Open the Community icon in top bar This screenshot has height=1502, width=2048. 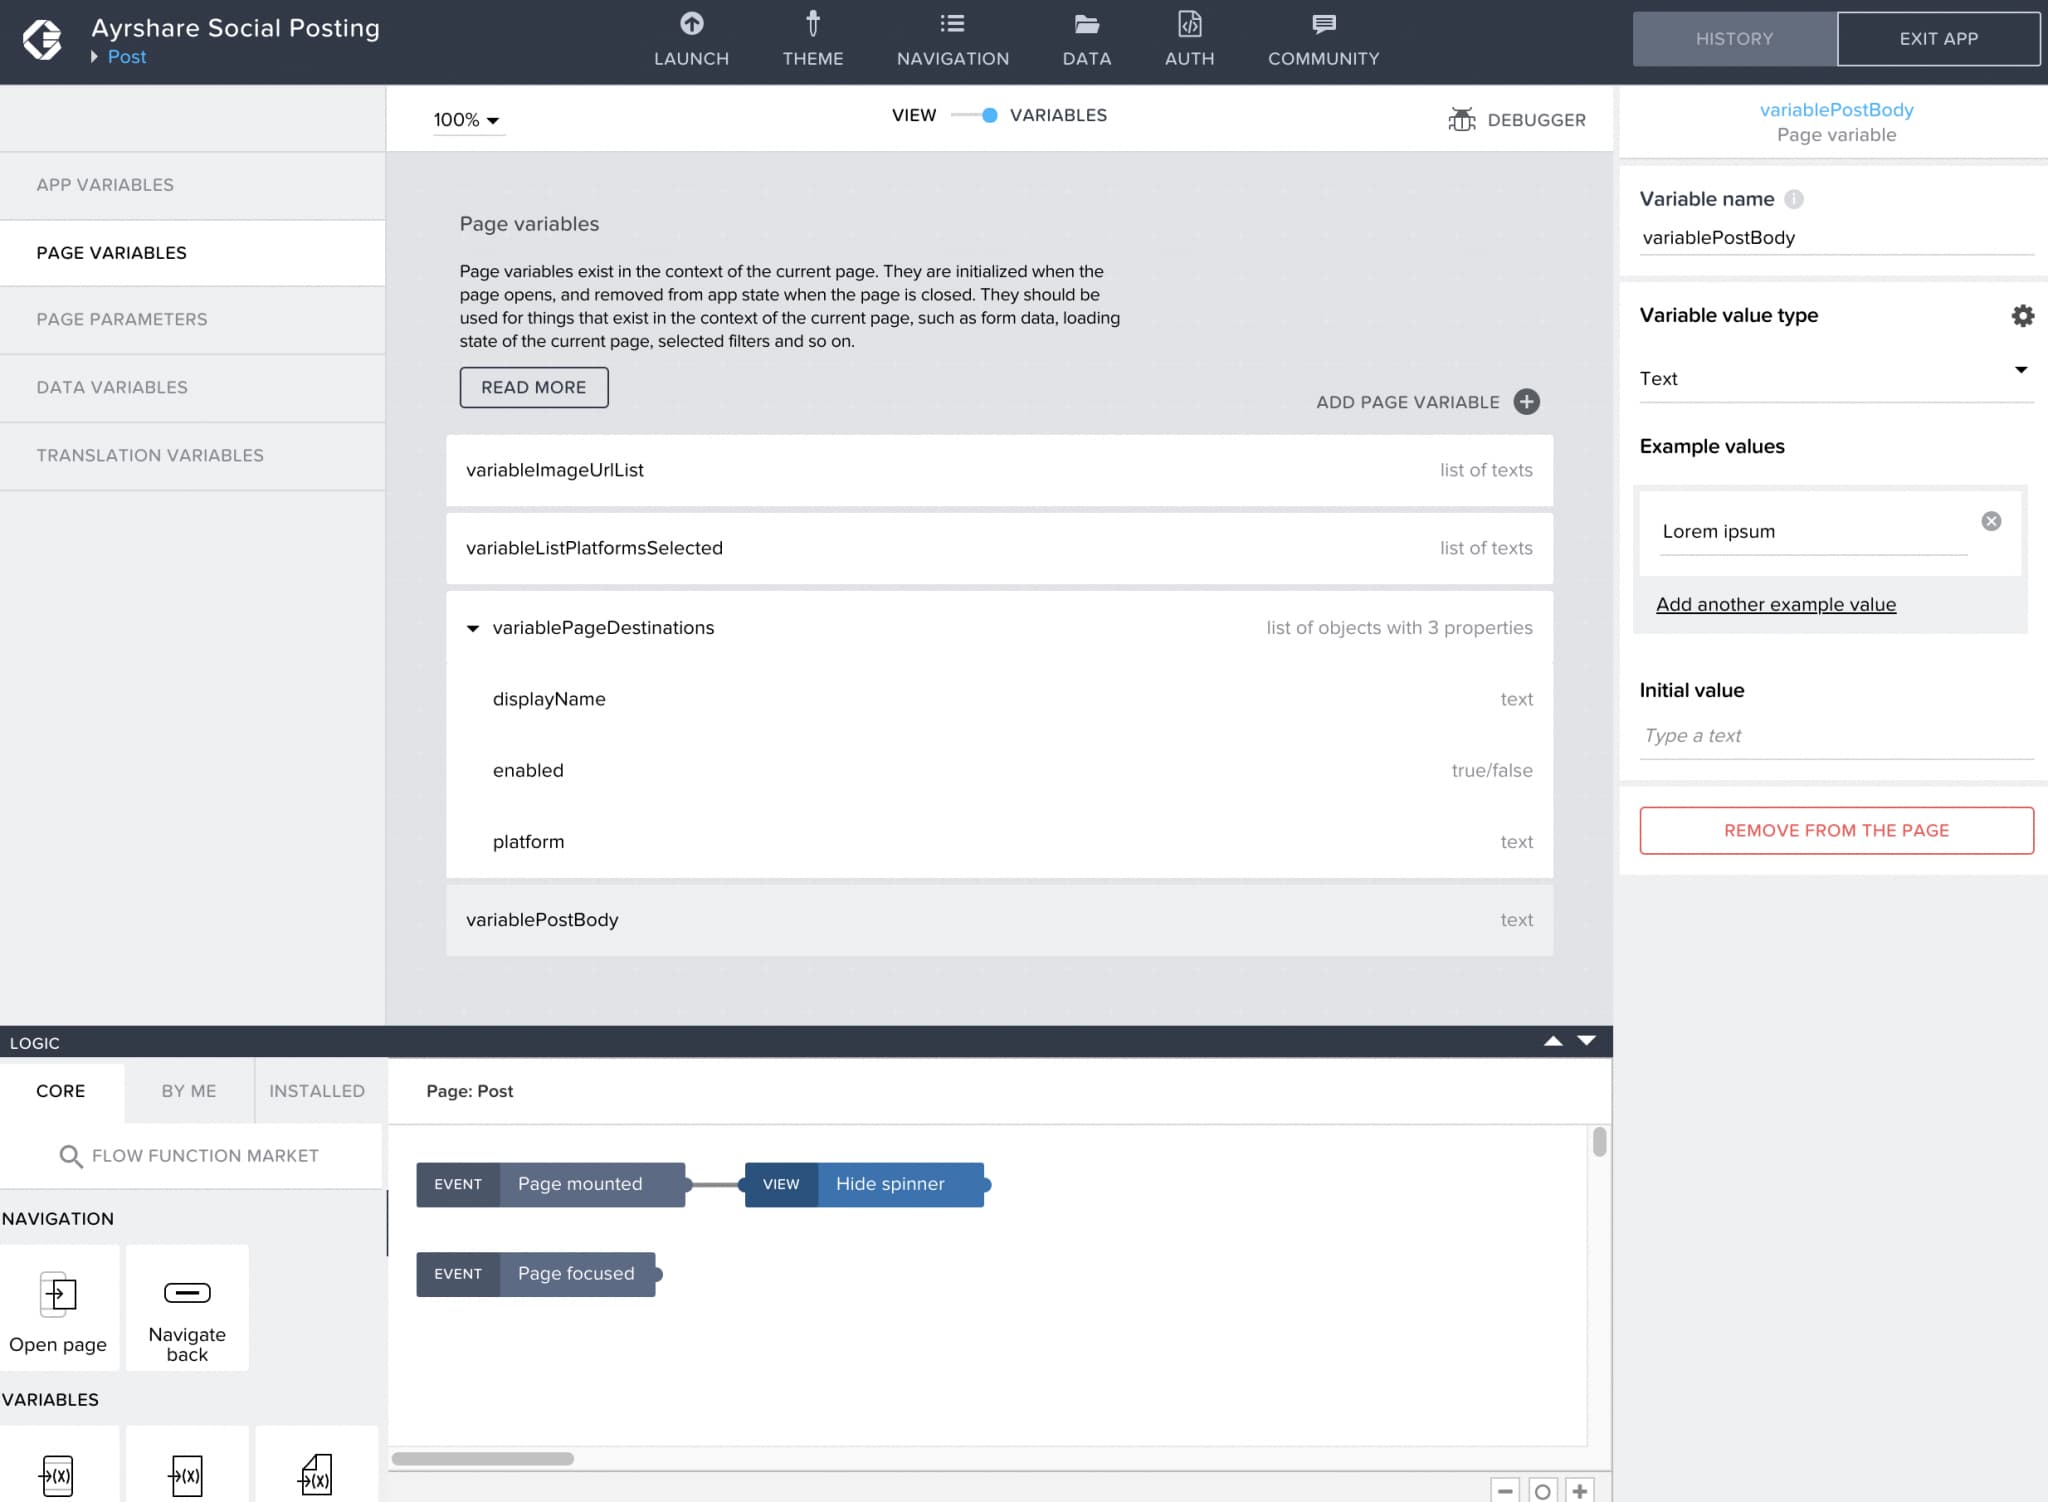tap(1323, 40)
